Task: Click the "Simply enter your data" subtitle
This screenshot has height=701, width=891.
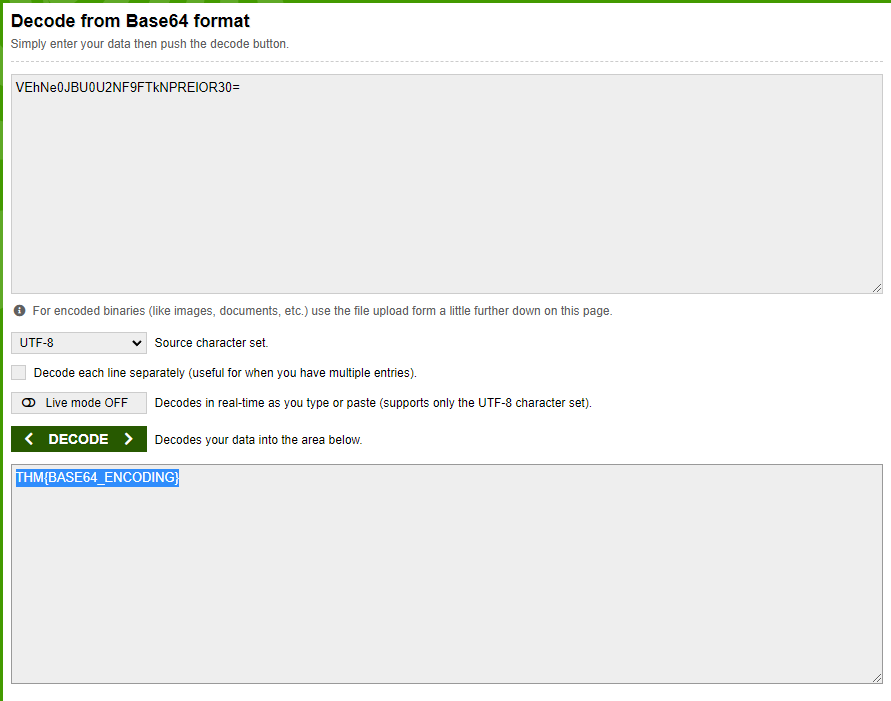Action: point(149,44)
